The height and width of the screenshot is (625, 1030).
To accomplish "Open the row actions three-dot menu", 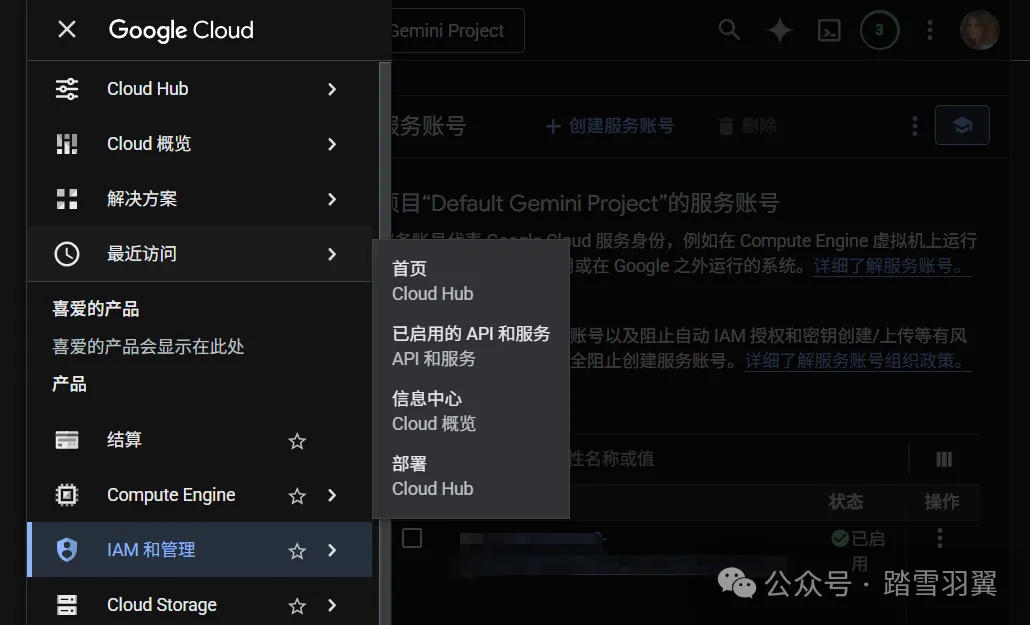I will 940,538.
